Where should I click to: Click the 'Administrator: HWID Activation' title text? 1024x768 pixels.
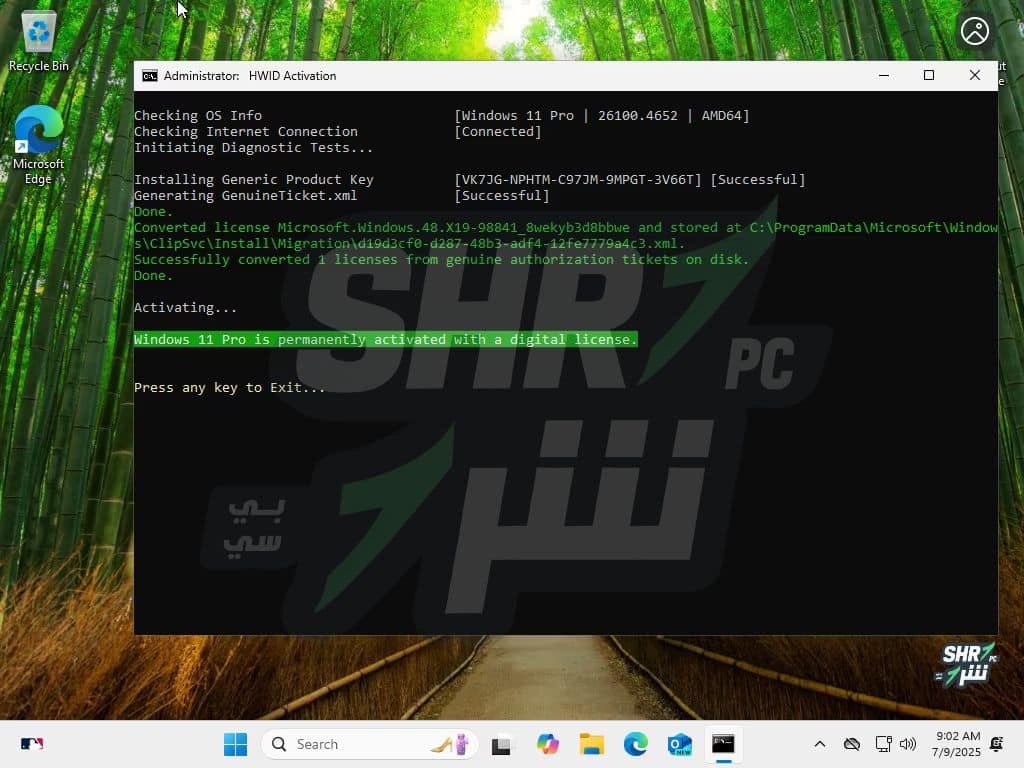(x=250, y=76)
